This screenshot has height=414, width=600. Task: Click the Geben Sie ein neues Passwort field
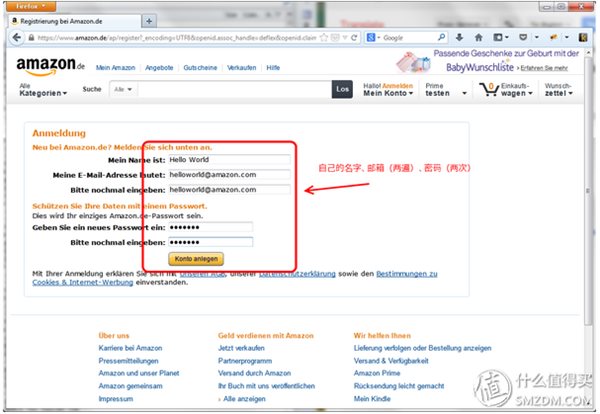pyautogui.click(x=210, y=227)
